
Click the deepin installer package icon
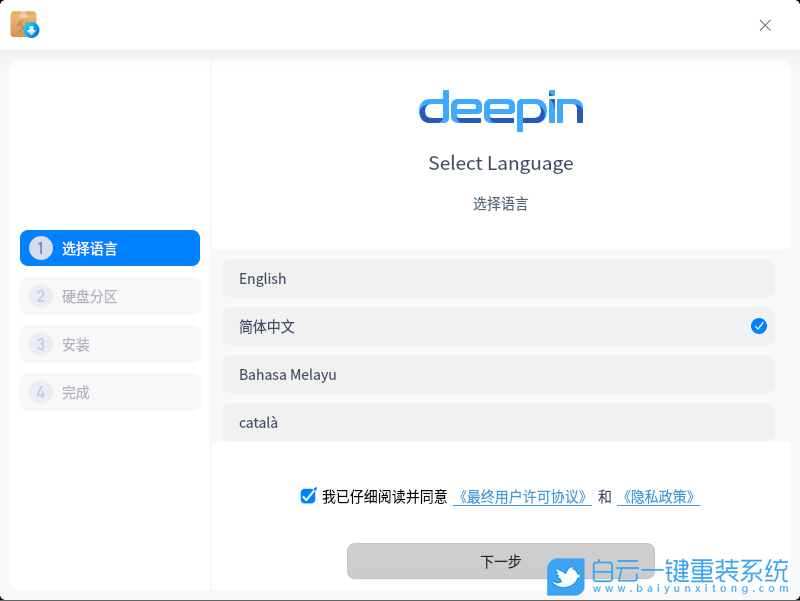(26, 24)
